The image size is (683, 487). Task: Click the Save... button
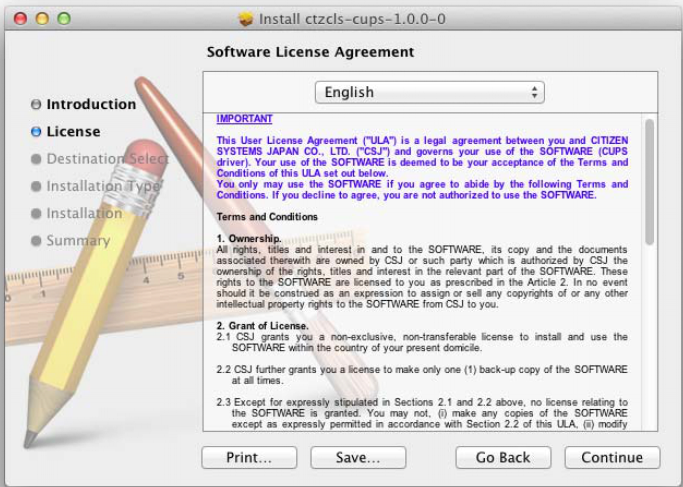click(x=358, y=457)
